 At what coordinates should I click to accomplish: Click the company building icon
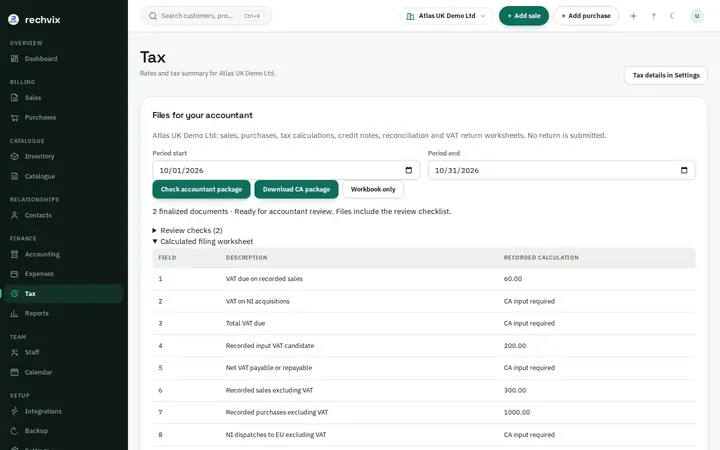pos(411,16)
